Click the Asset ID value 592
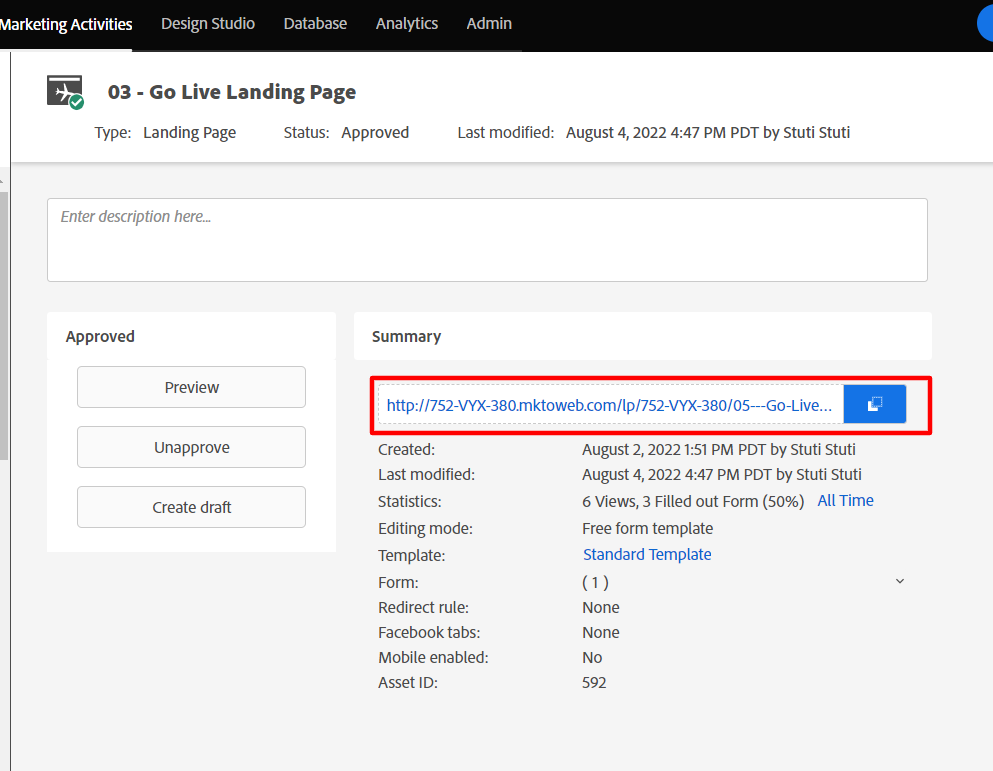The image size is (993, 771). click(x=594, y=682)
